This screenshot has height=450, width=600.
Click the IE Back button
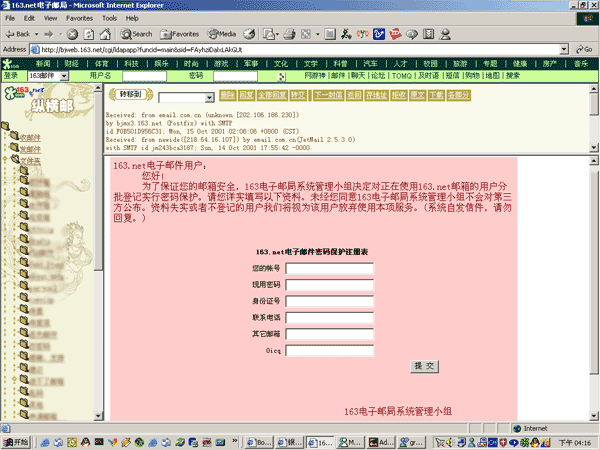(18, 34)
